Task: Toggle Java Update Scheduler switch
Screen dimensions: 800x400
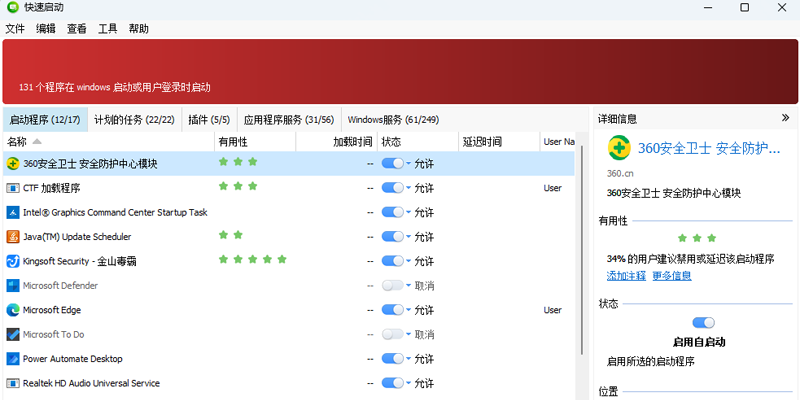Action: point(393,237)
